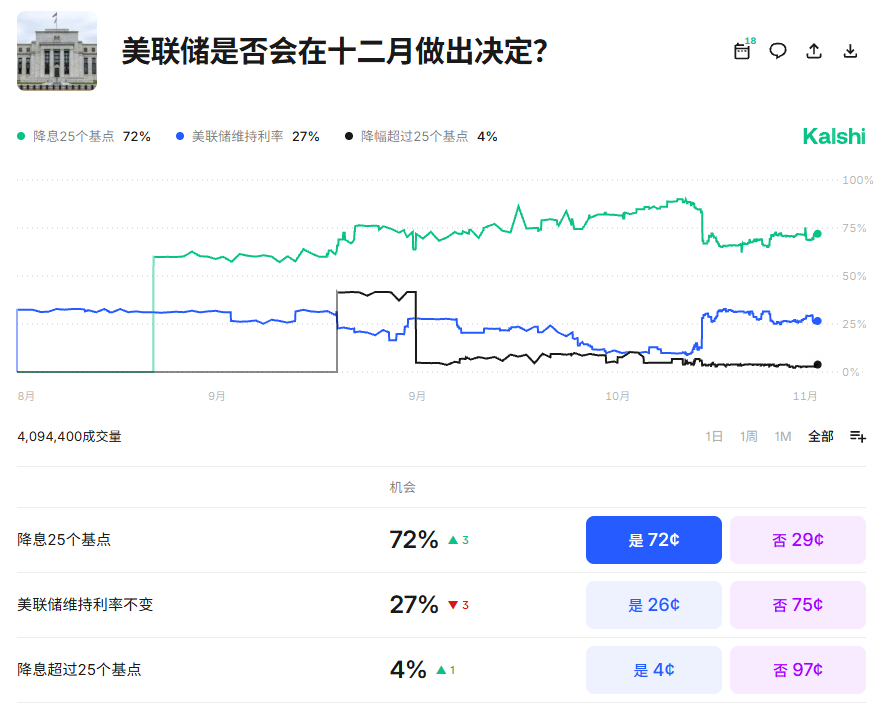Click the green endpoint dot on chart
The height and width of the screenshot is (709, 896).
point(817,234)
